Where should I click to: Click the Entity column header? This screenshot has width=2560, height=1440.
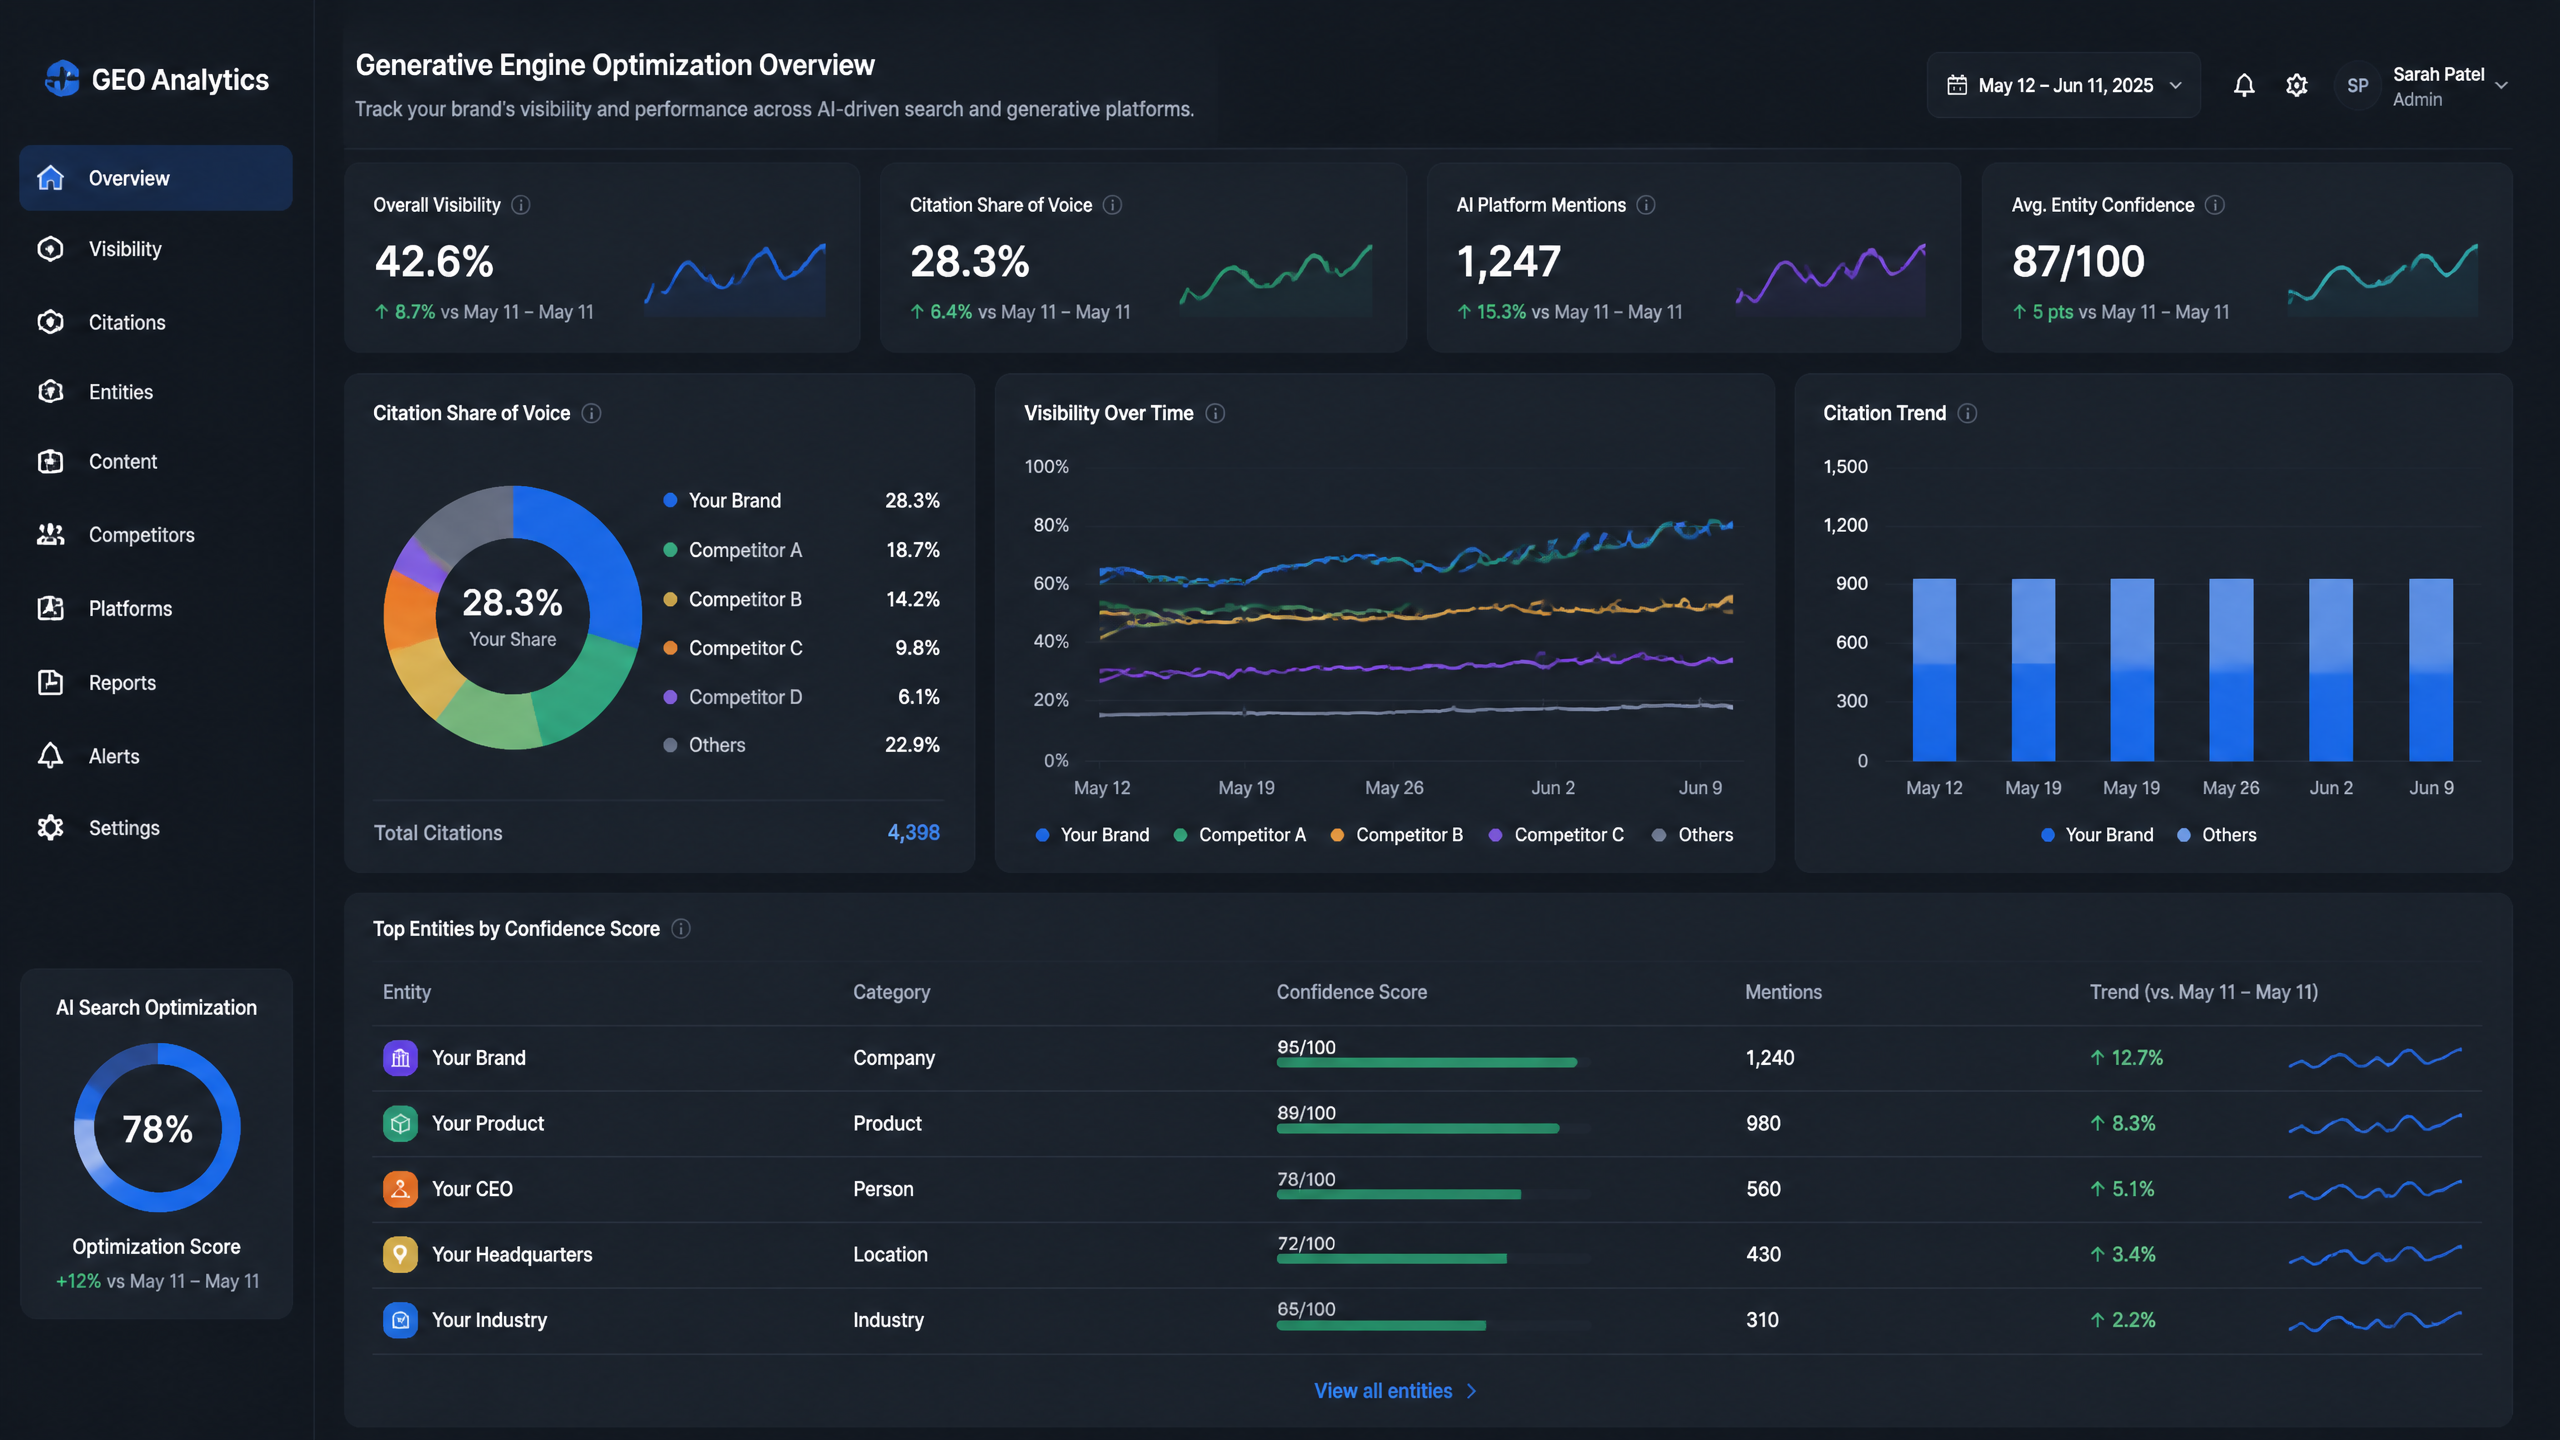point(407,992)
